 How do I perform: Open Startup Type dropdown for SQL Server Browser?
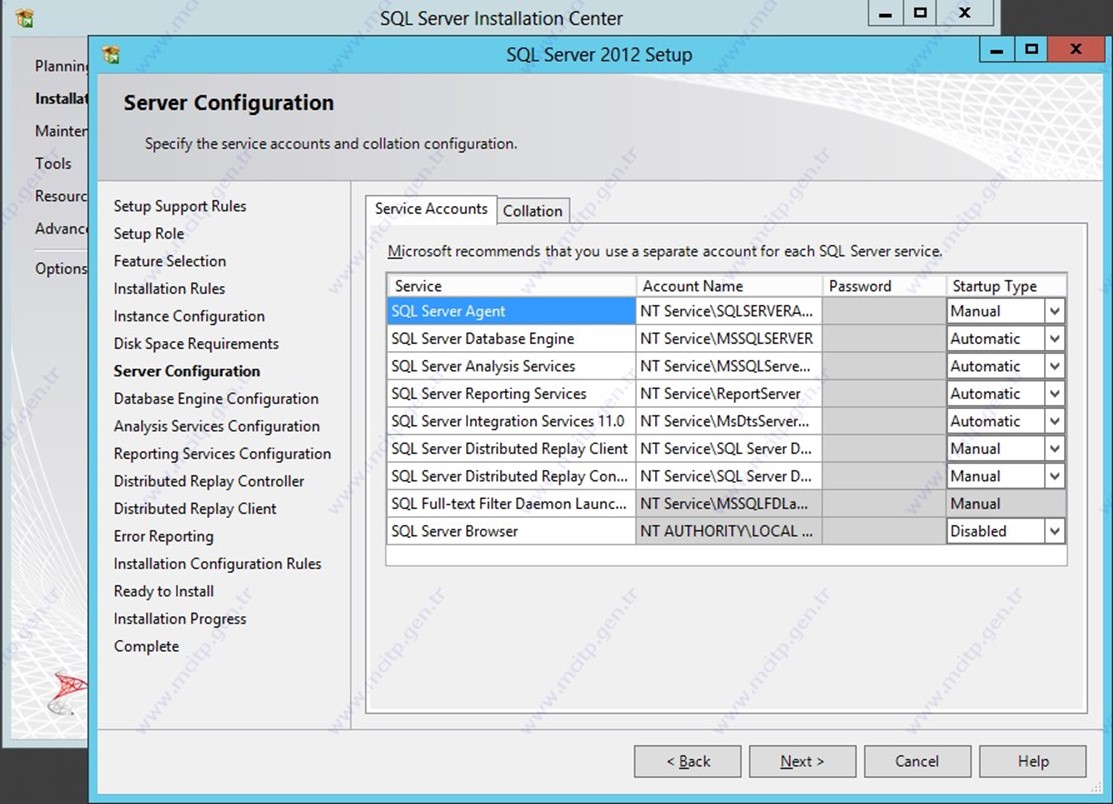pos(1055,531)
